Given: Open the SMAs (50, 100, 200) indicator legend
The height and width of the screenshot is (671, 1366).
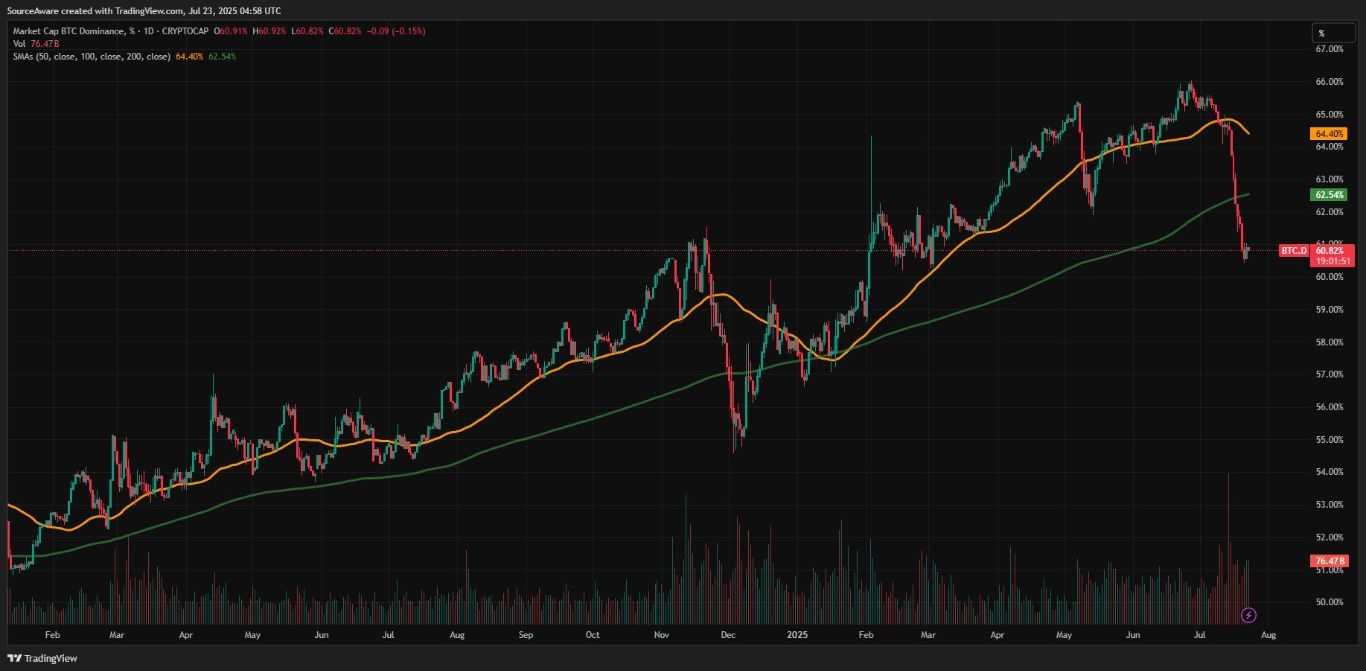Looking at the screenshot, I should [88, 56].
